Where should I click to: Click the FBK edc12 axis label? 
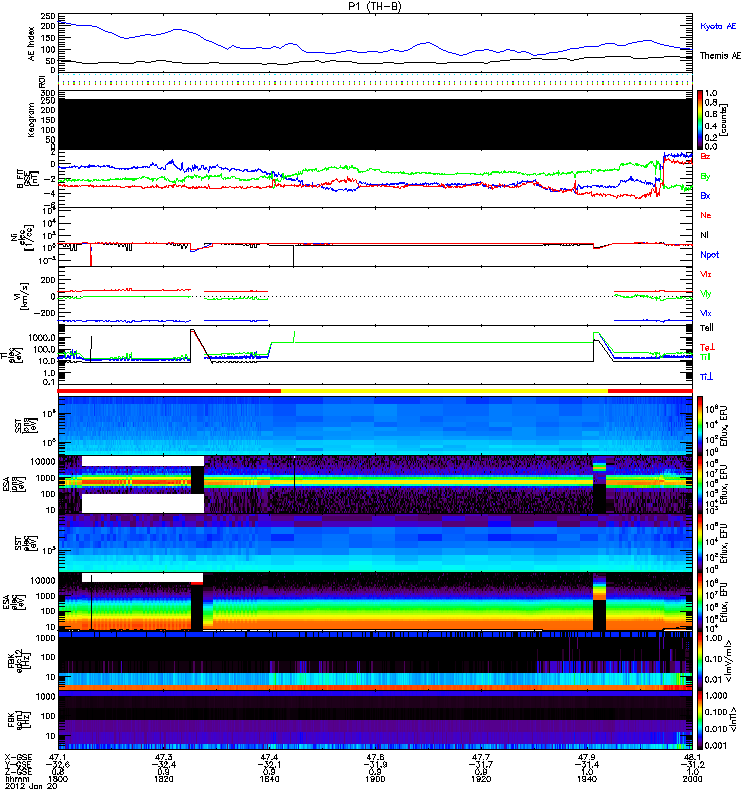point(18,661)
